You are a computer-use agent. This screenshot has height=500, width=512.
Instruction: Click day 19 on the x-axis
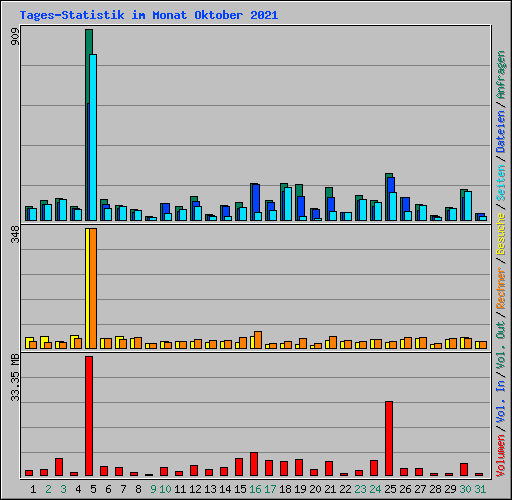click(x=300, y=489)
